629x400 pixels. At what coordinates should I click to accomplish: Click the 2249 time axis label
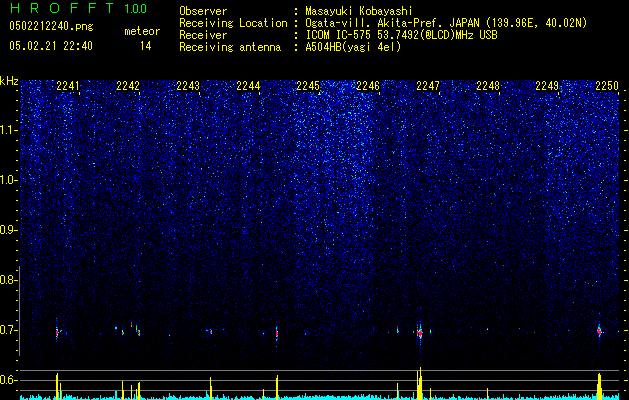pos(547,86)
